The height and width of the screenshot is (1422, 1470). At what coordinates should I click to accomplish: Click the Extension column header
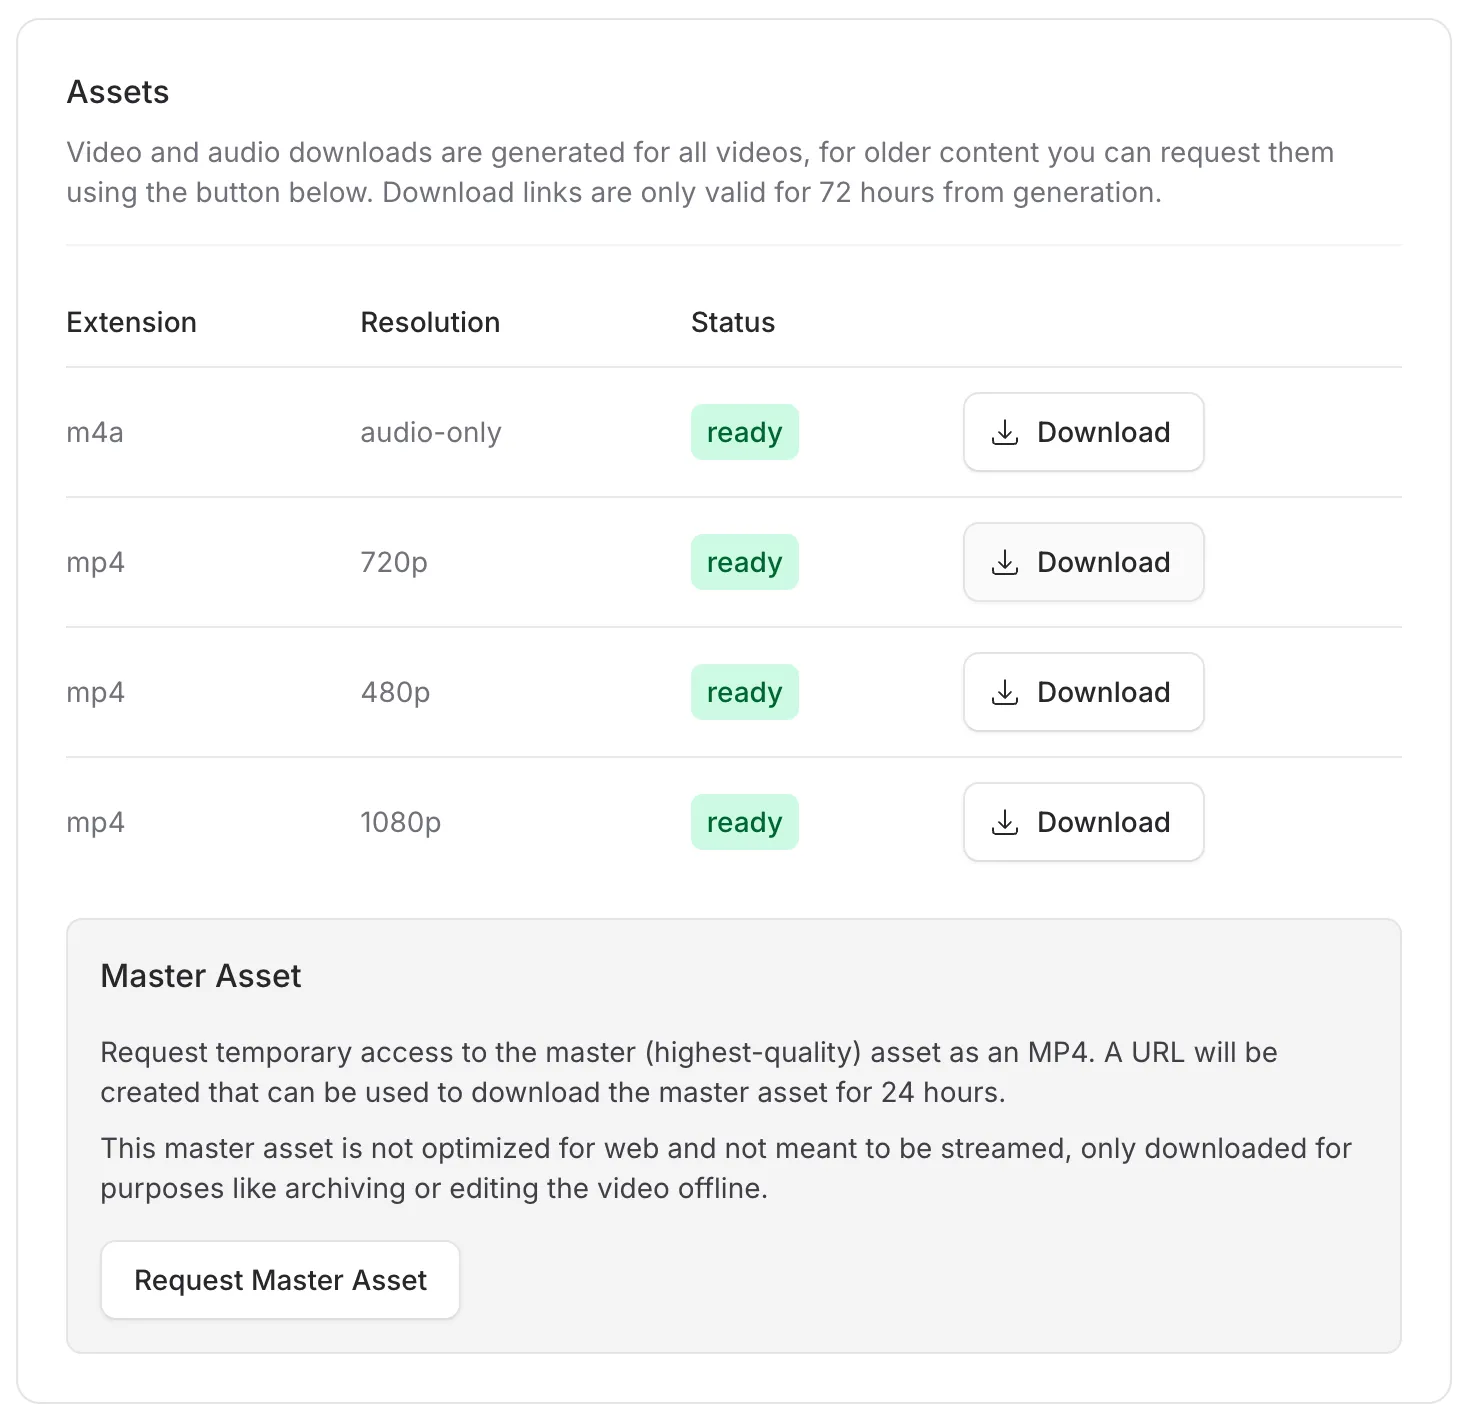pyautogui.click(x=131, y=322)
